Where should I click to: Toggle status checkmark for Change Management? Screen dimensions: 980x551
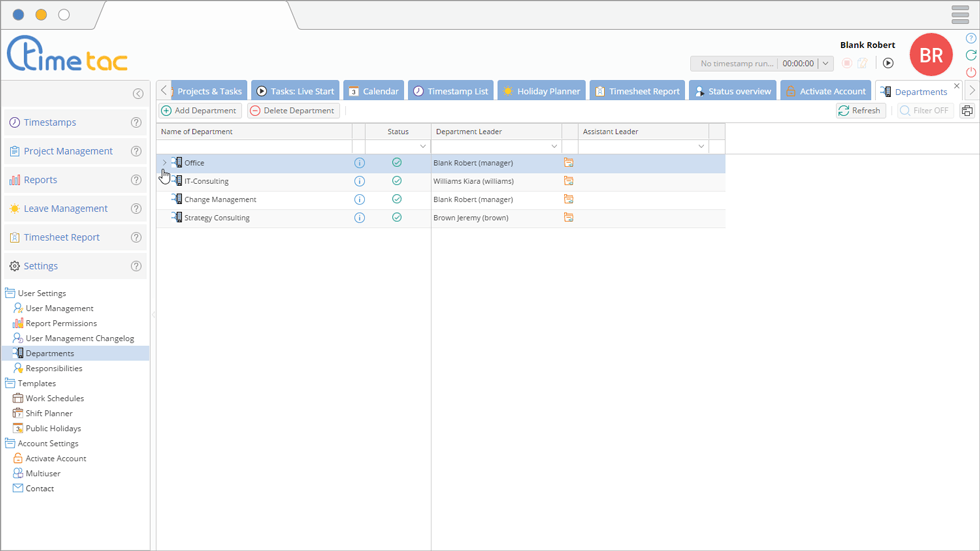pos(397,199)
